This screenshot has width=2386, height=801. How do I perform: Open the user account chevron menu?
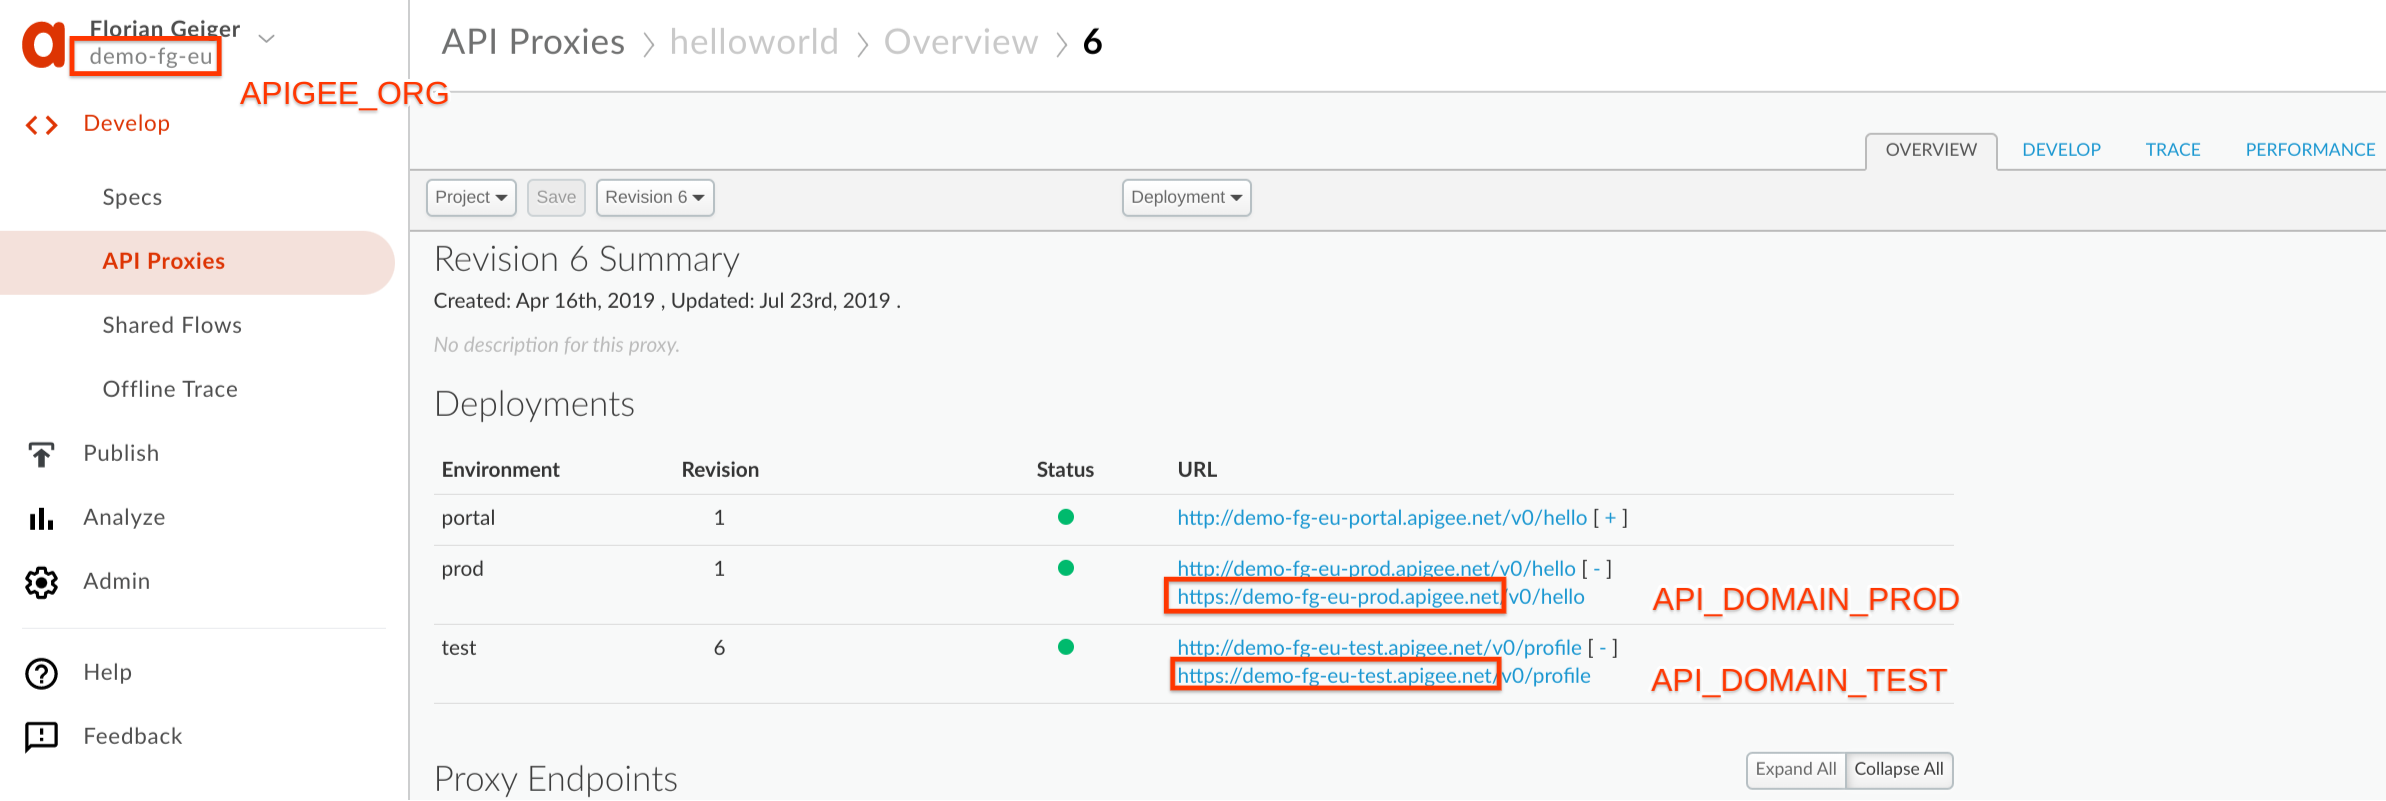[x=266, y=39]
